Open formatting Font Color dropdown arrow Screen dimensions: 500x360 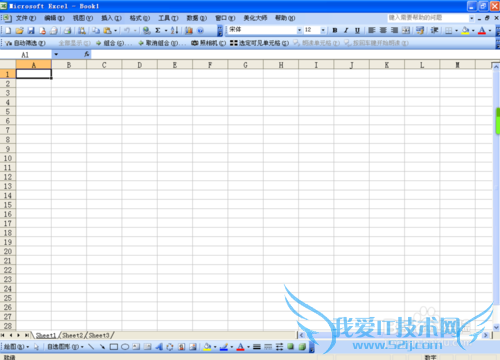point(490,31)
